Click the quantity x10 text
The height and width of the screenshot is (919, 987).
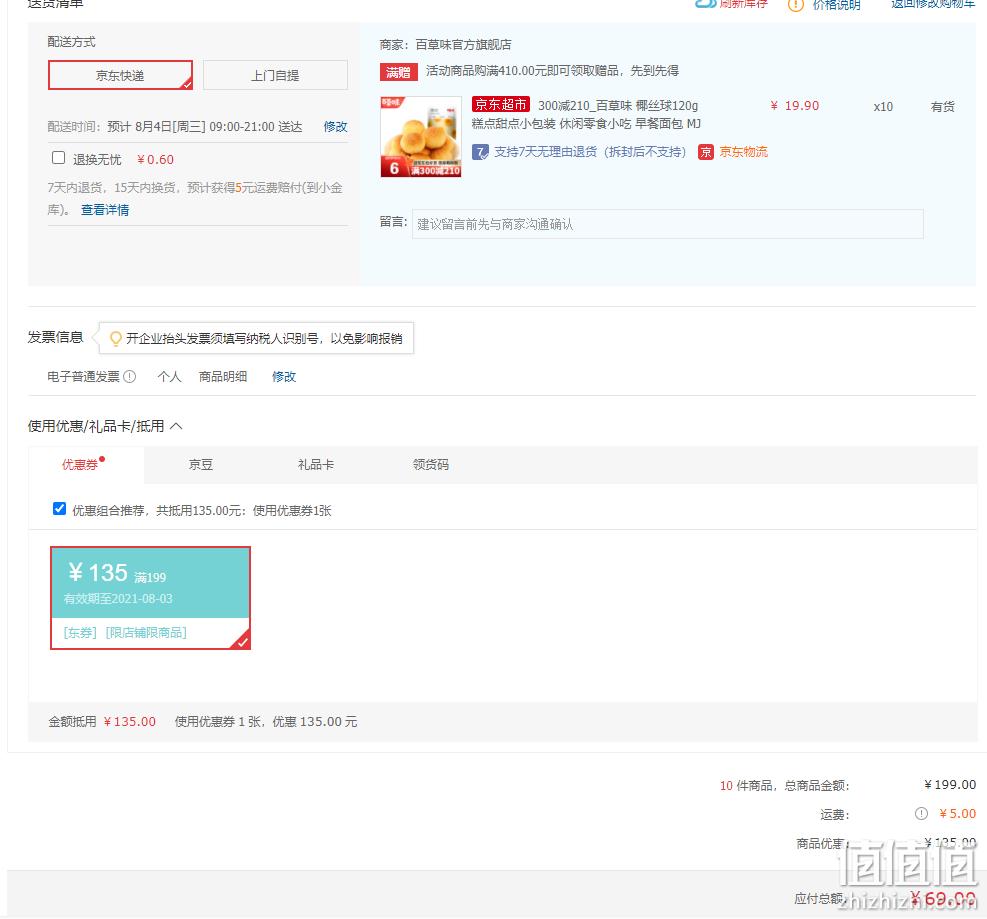[x=883, y=107]
